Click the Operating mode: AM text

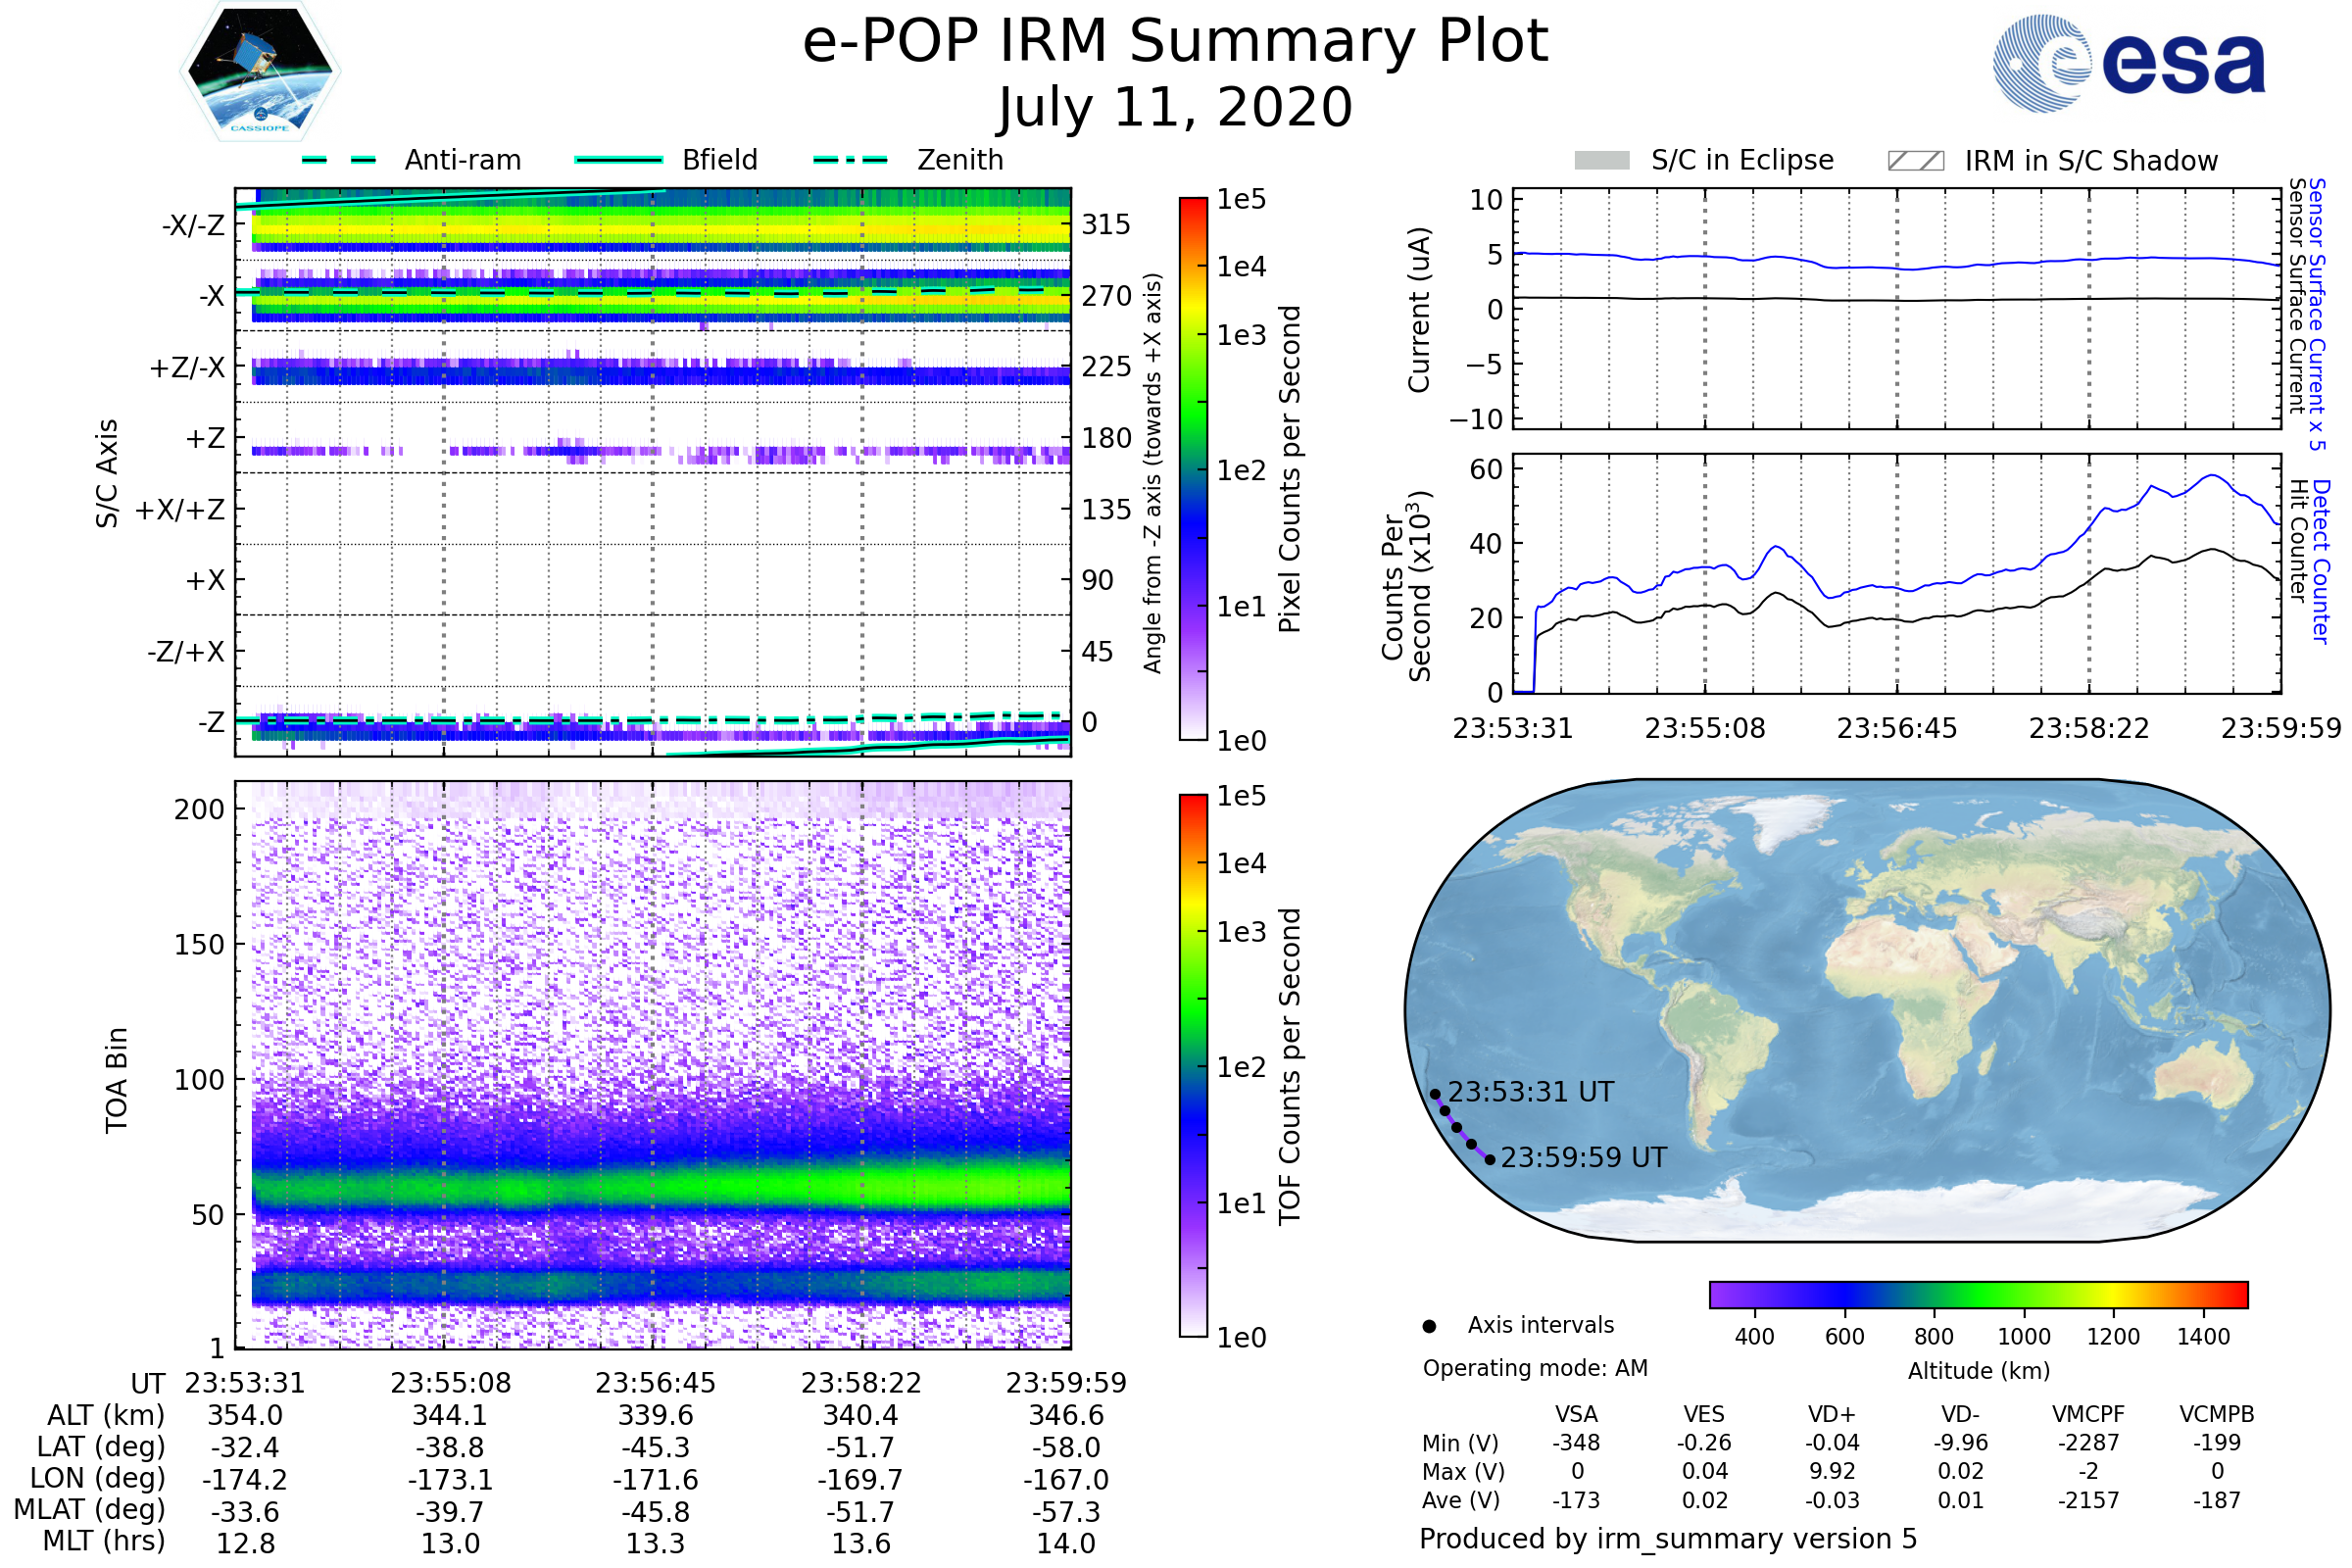click(1535, 1368)
